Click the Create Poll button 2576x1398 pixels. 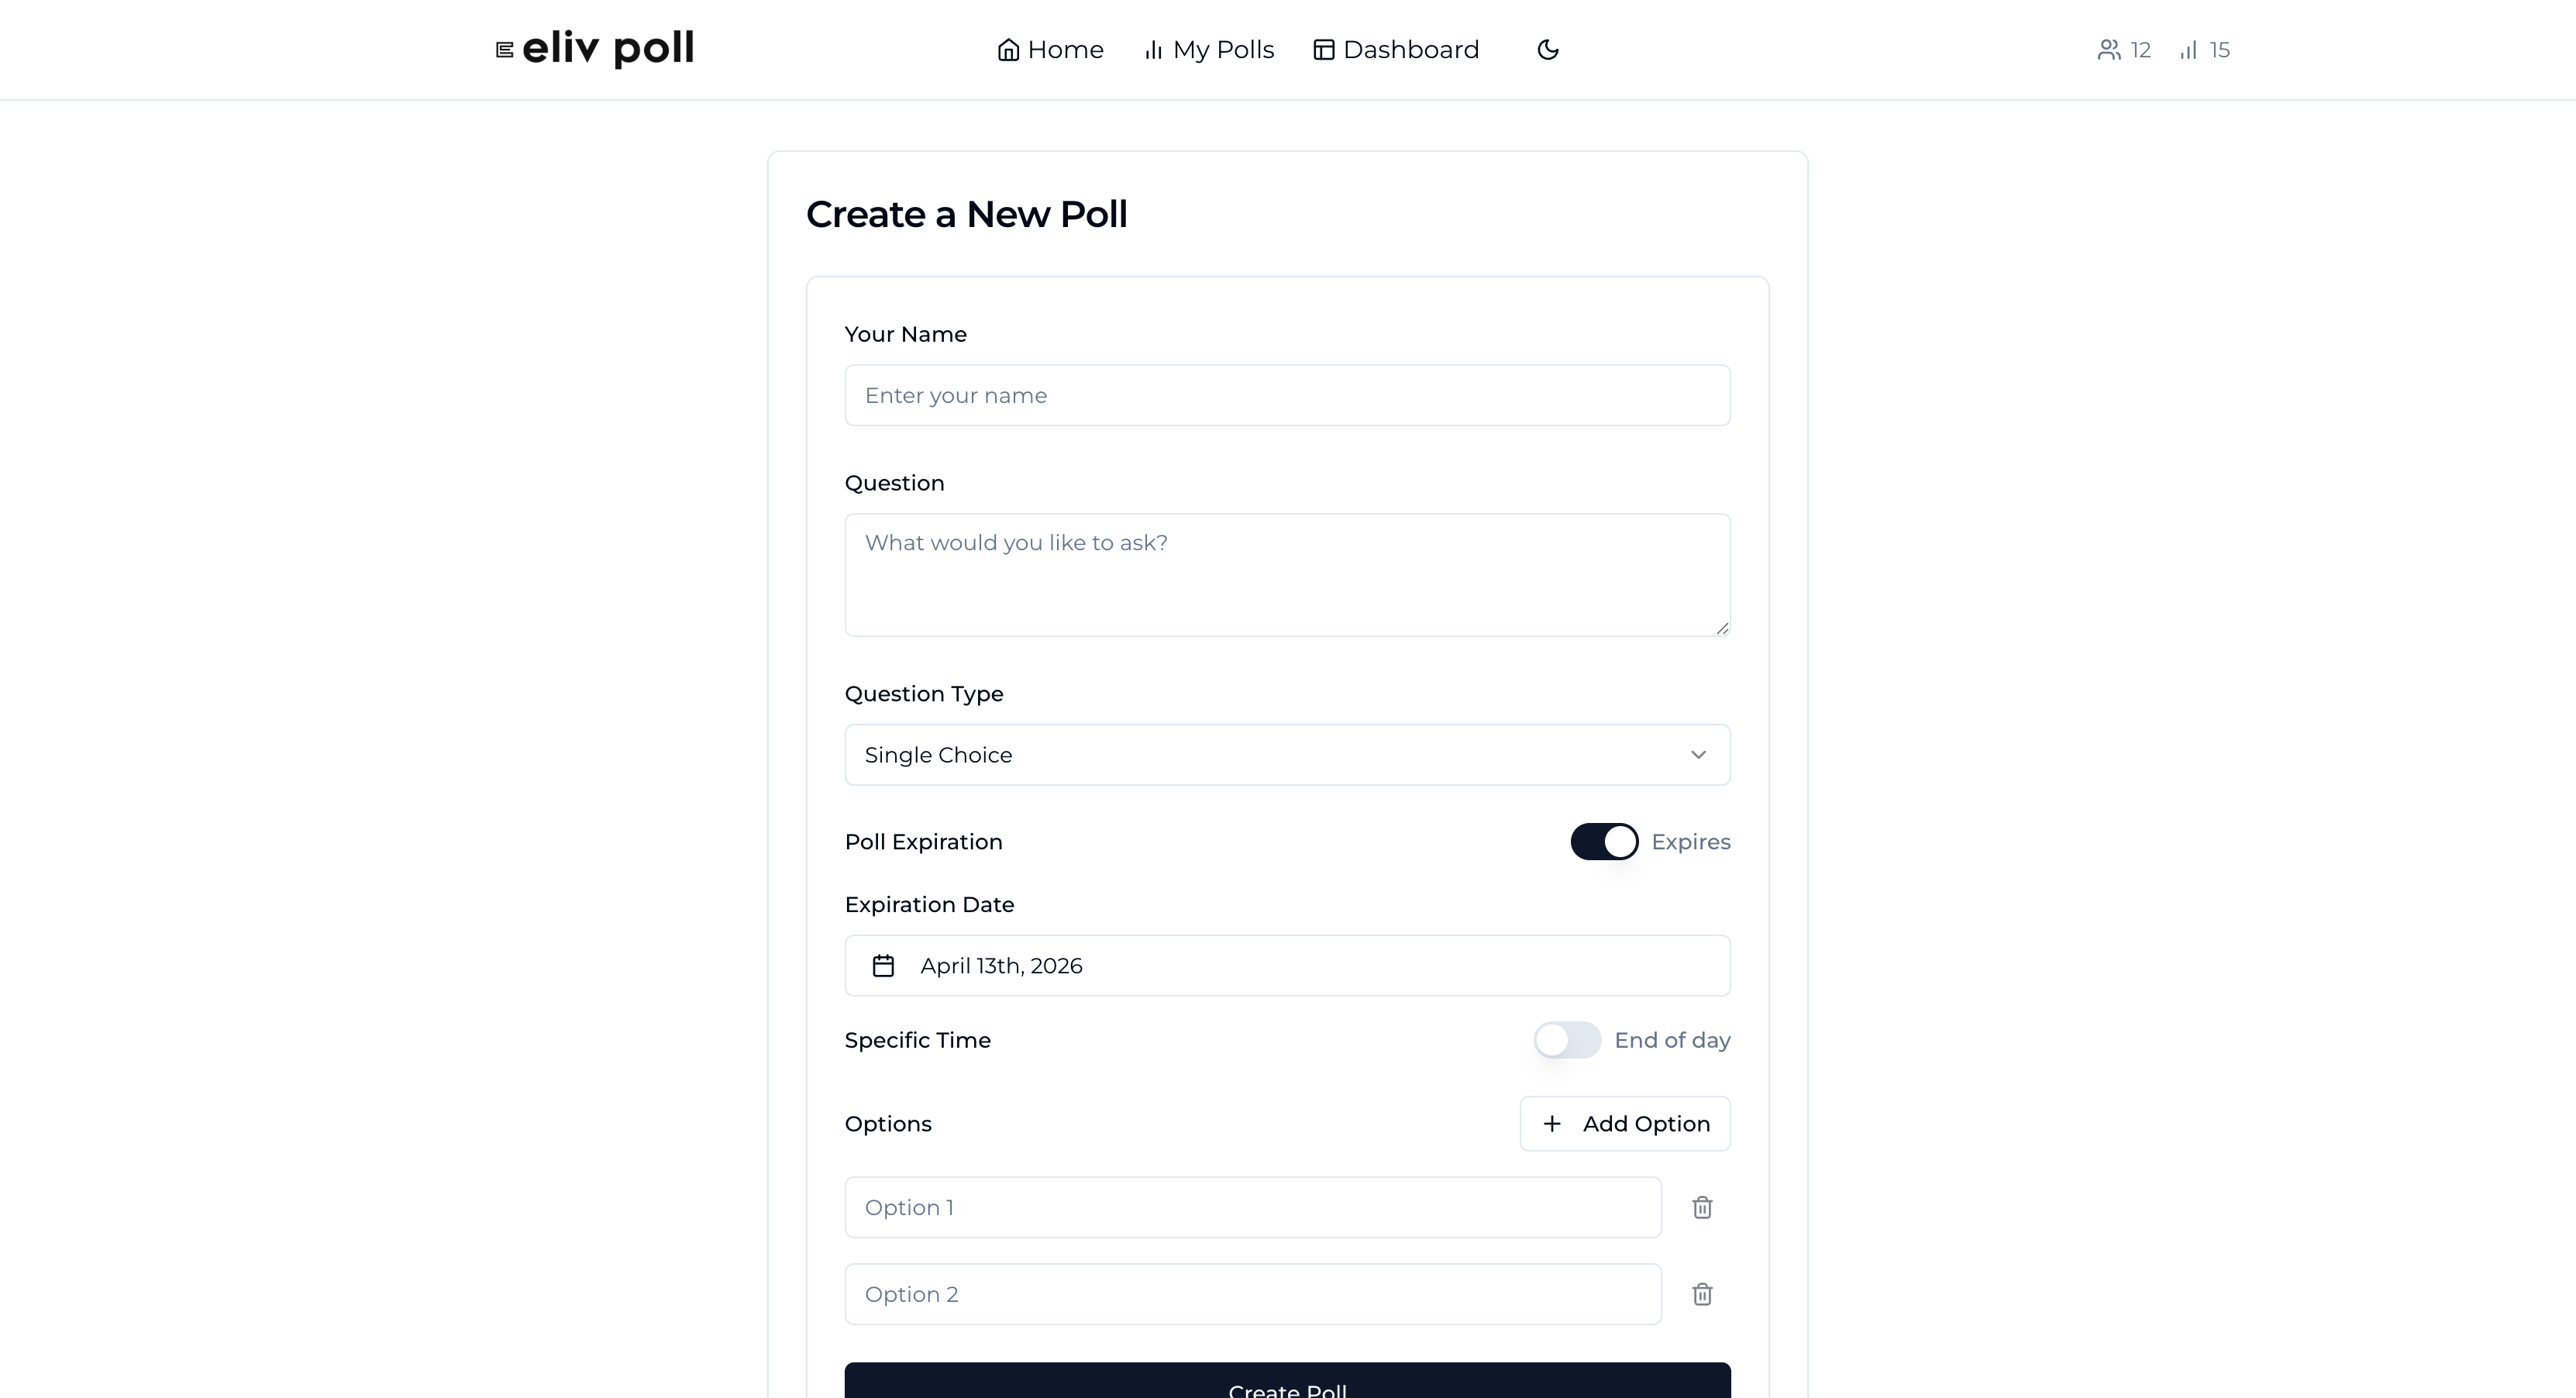1287,1381
